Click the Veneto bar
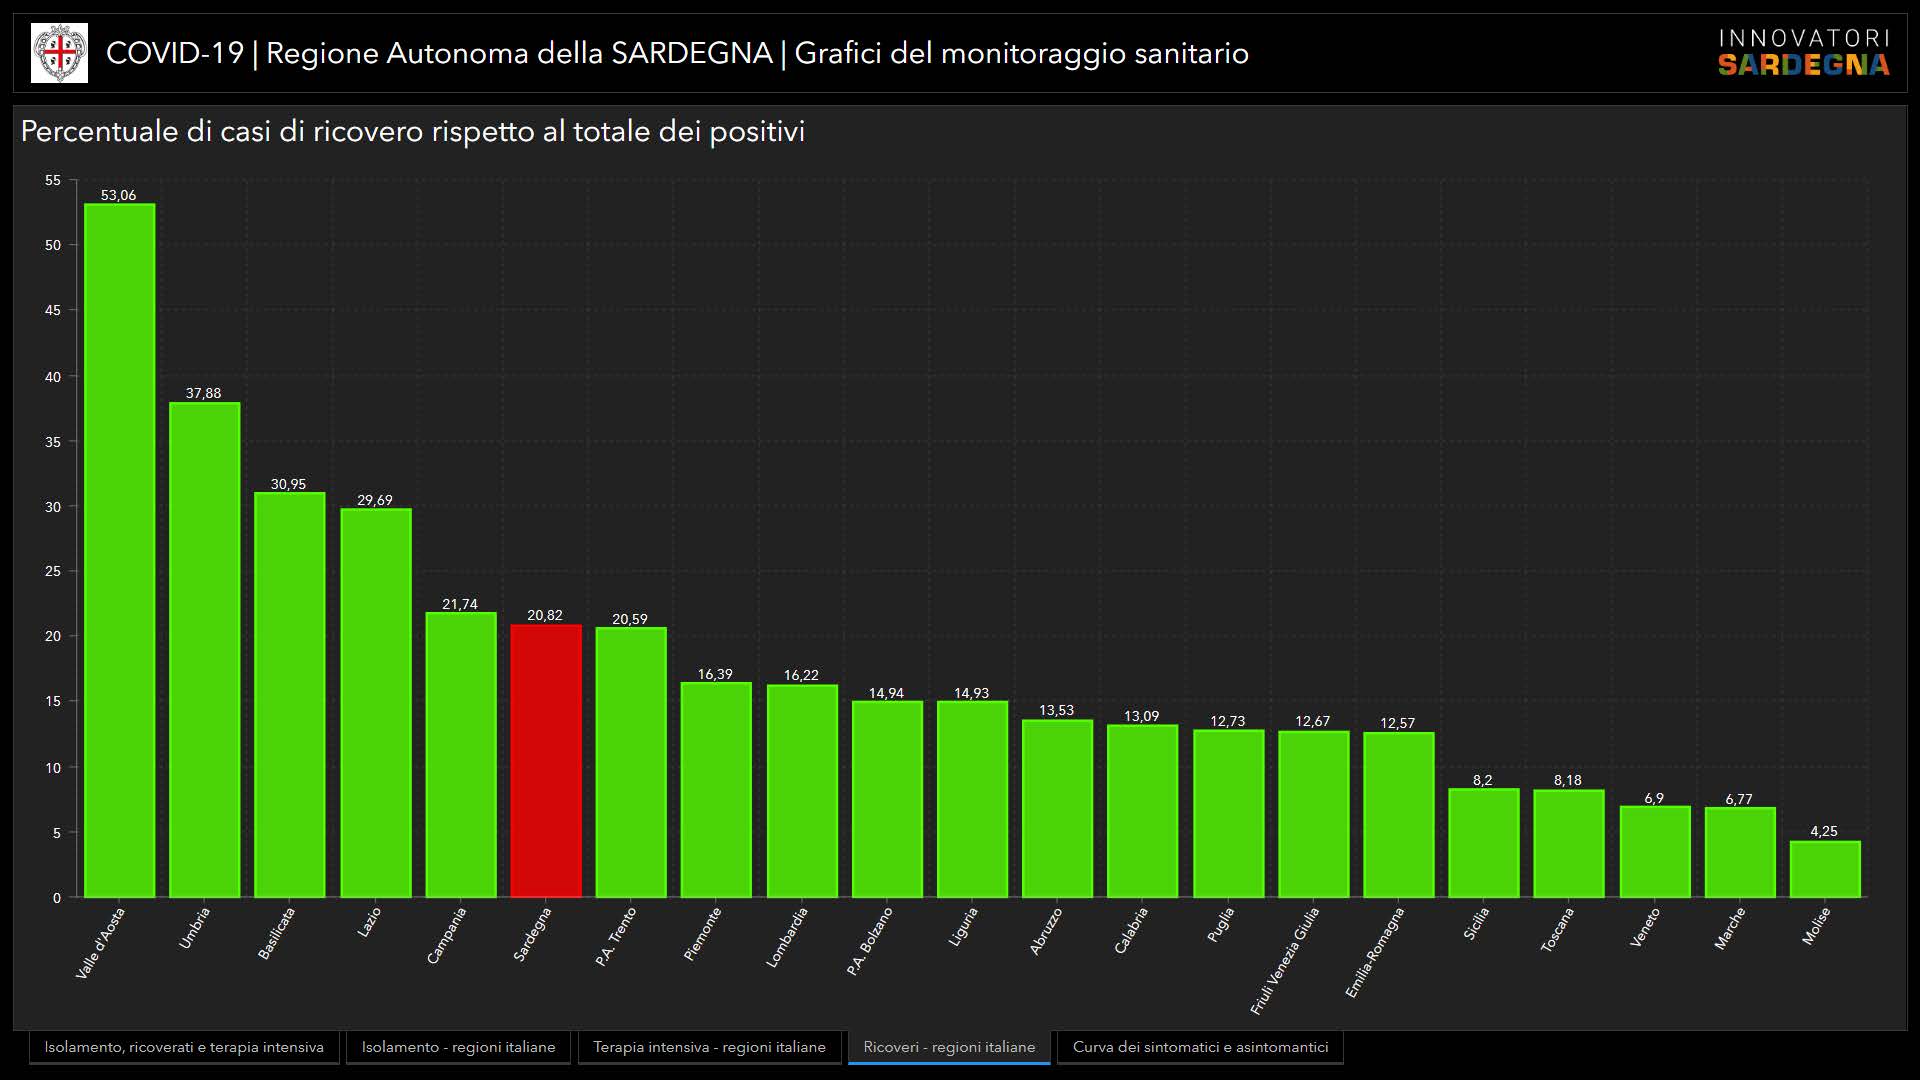1920x1080 pixels. [1655, 852]
